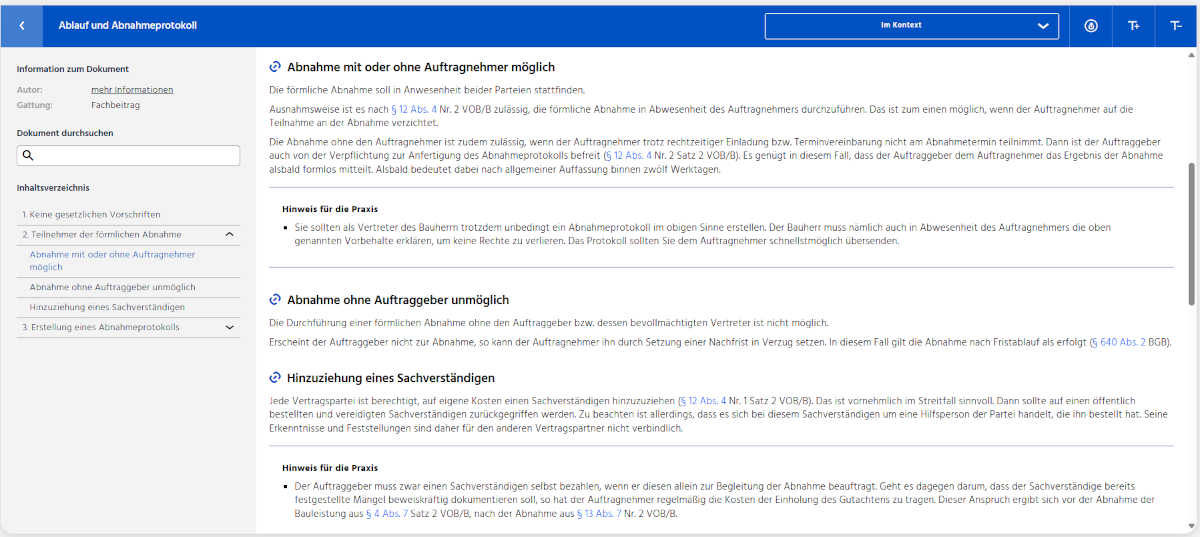Go to '1. Keine gesetzlichen Vorschriften' in contents
Image resolution: width=1200 pixels, height=537 pixels.
91,214
